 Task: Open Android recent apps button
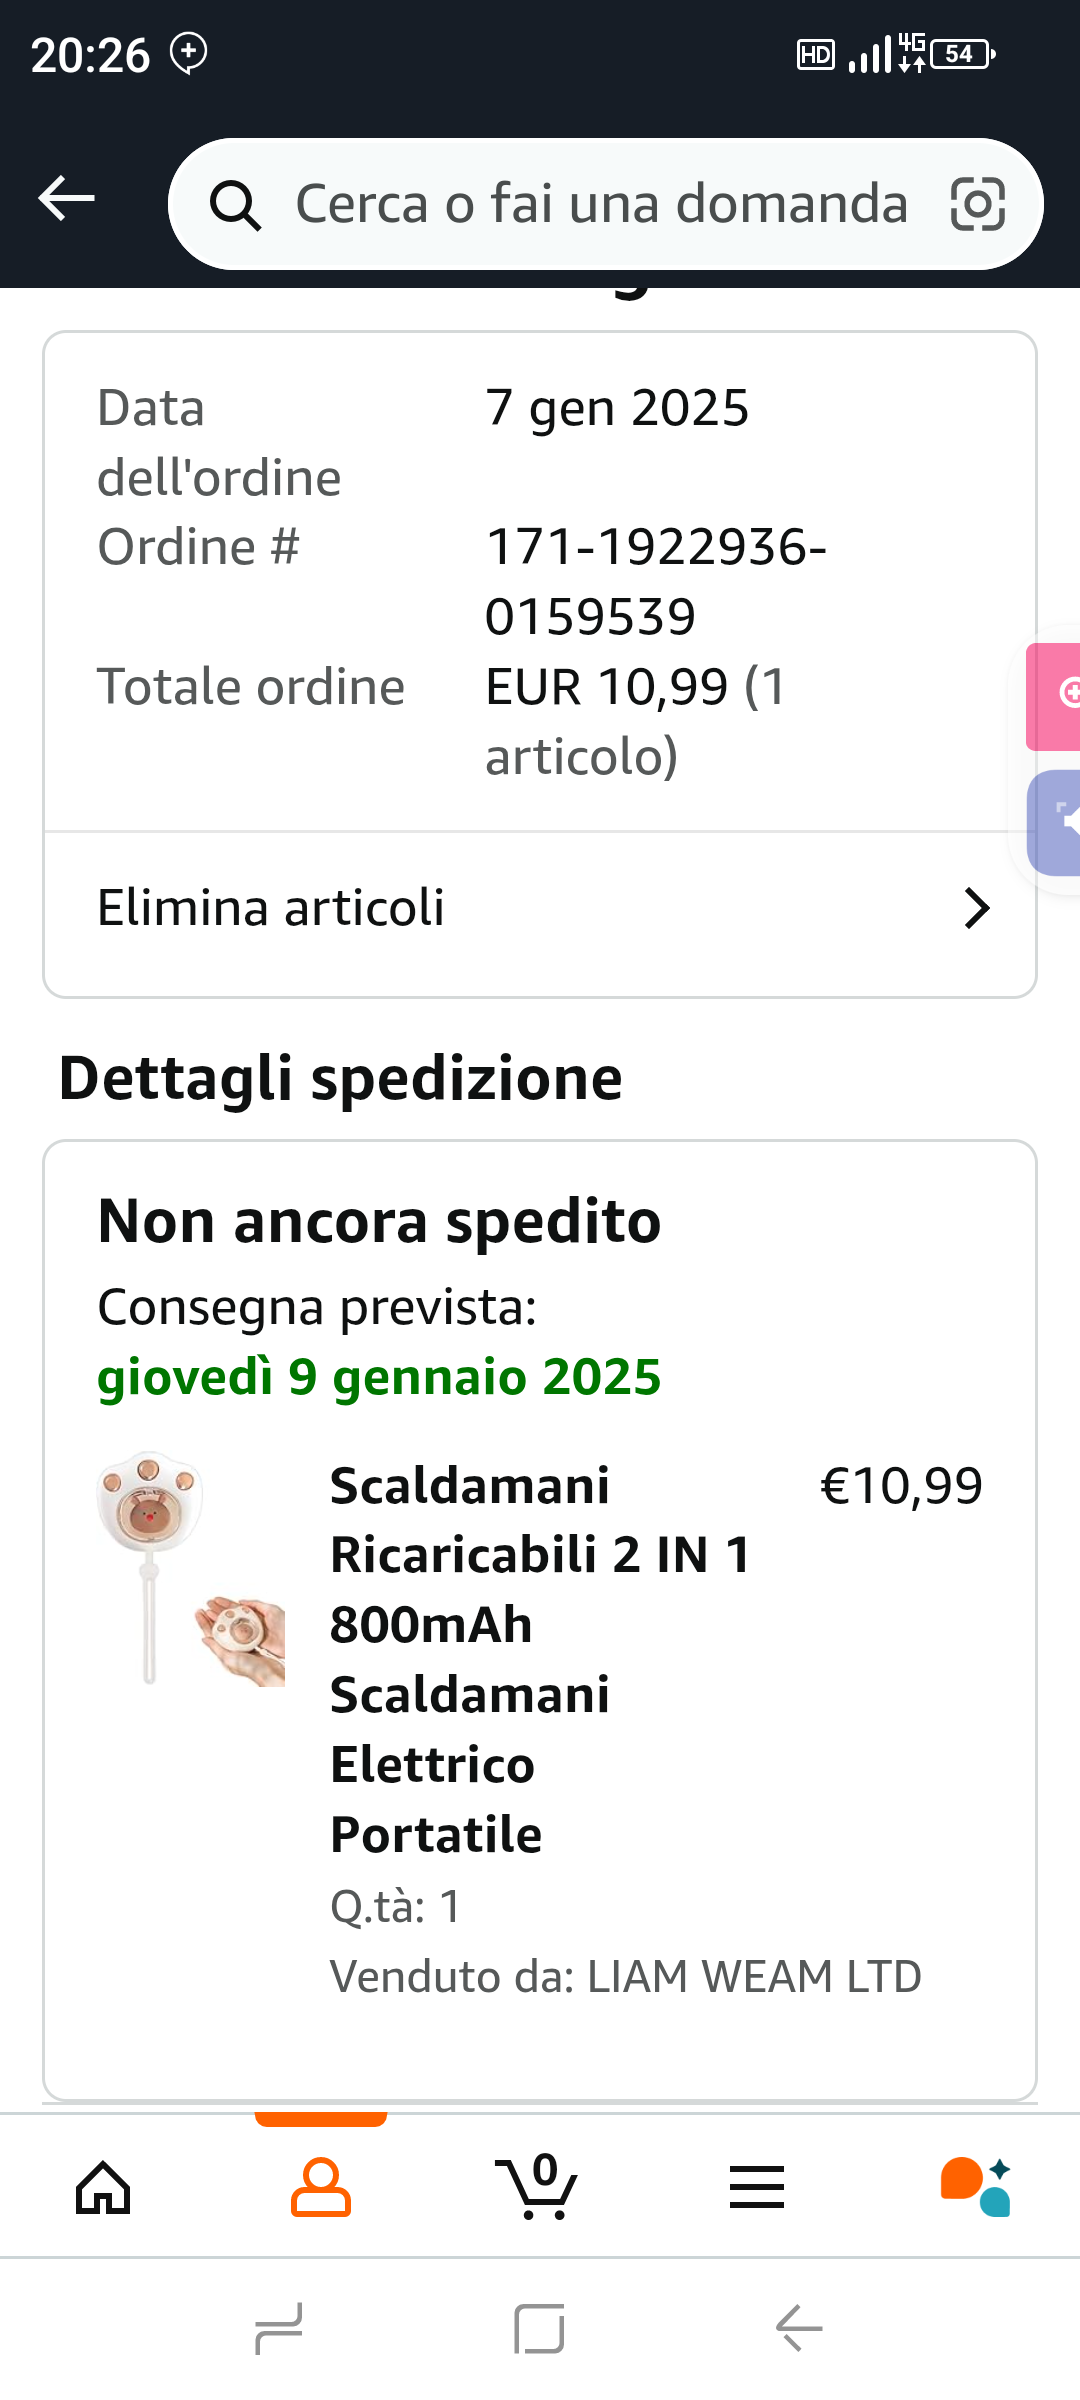click(x=279, y=2328)
